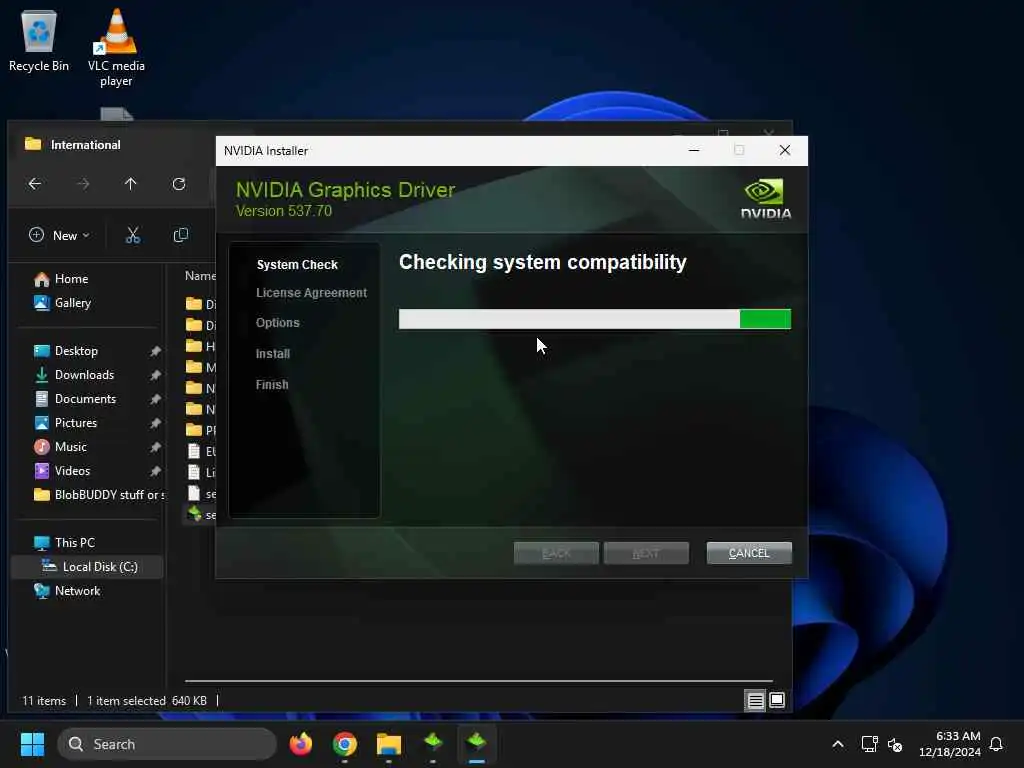Image resolution: width=1024 pixels, height=768 pixels.
Task: Open the network status tray icon
Action: point(869,744)
